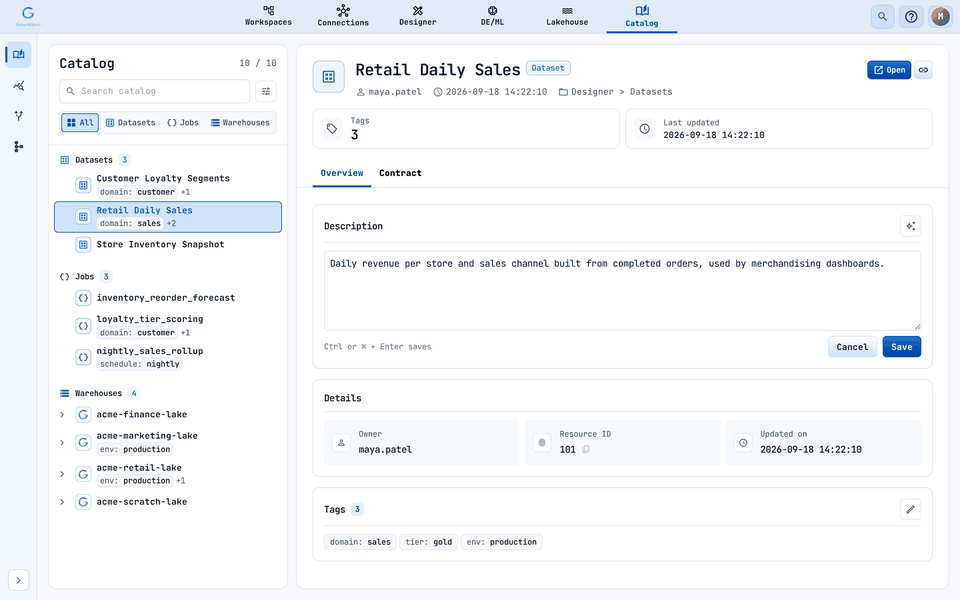Open Lakehouse in top navigation
Screen dimensions: 960x600
pyautogui.click(x=567, y=16)
